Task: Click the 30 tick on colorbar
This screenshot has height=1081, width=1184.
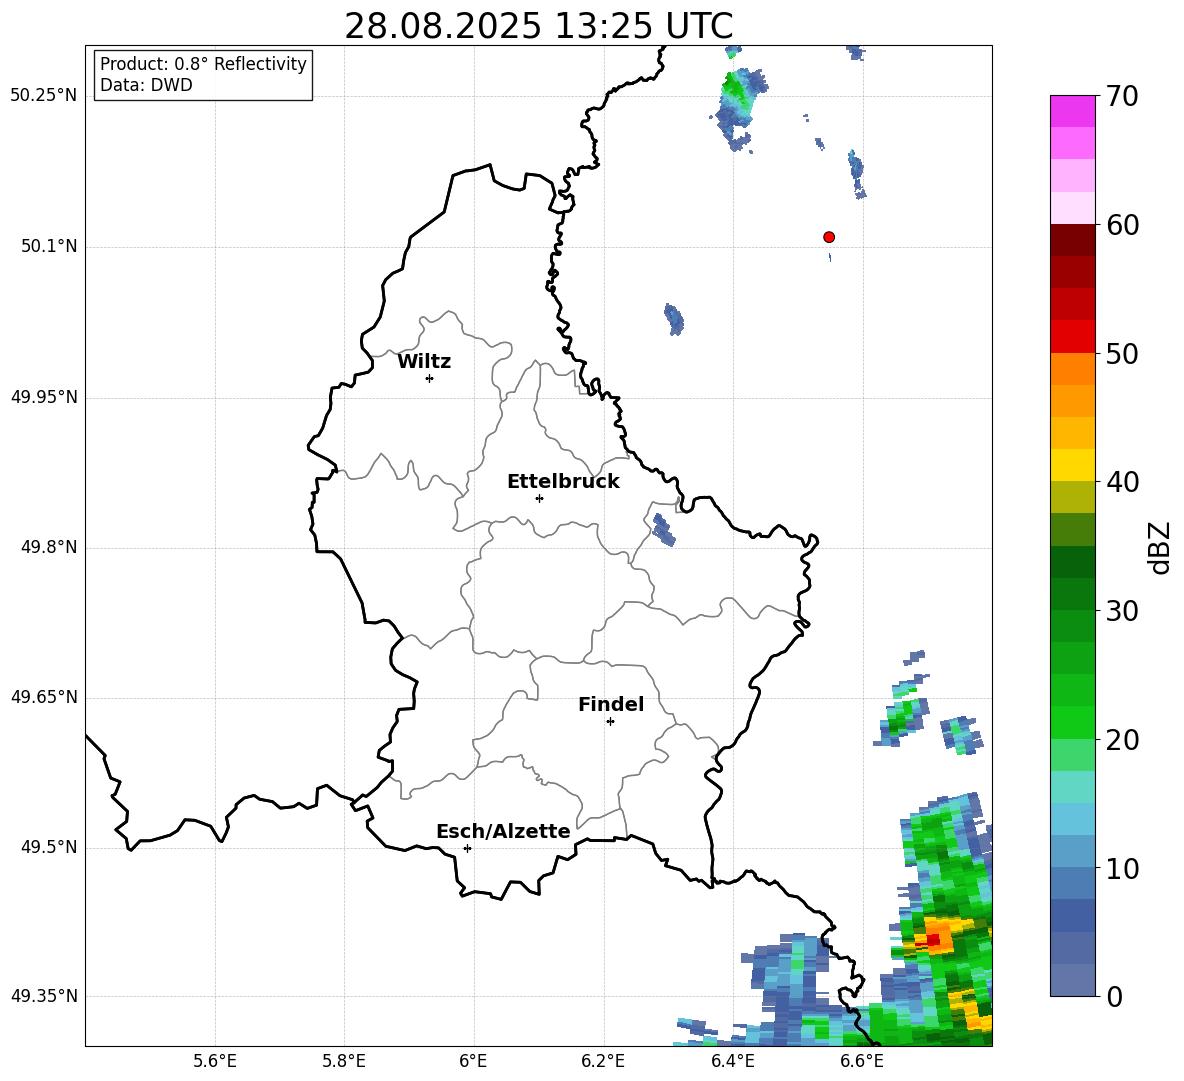Action: (1122, 611)
